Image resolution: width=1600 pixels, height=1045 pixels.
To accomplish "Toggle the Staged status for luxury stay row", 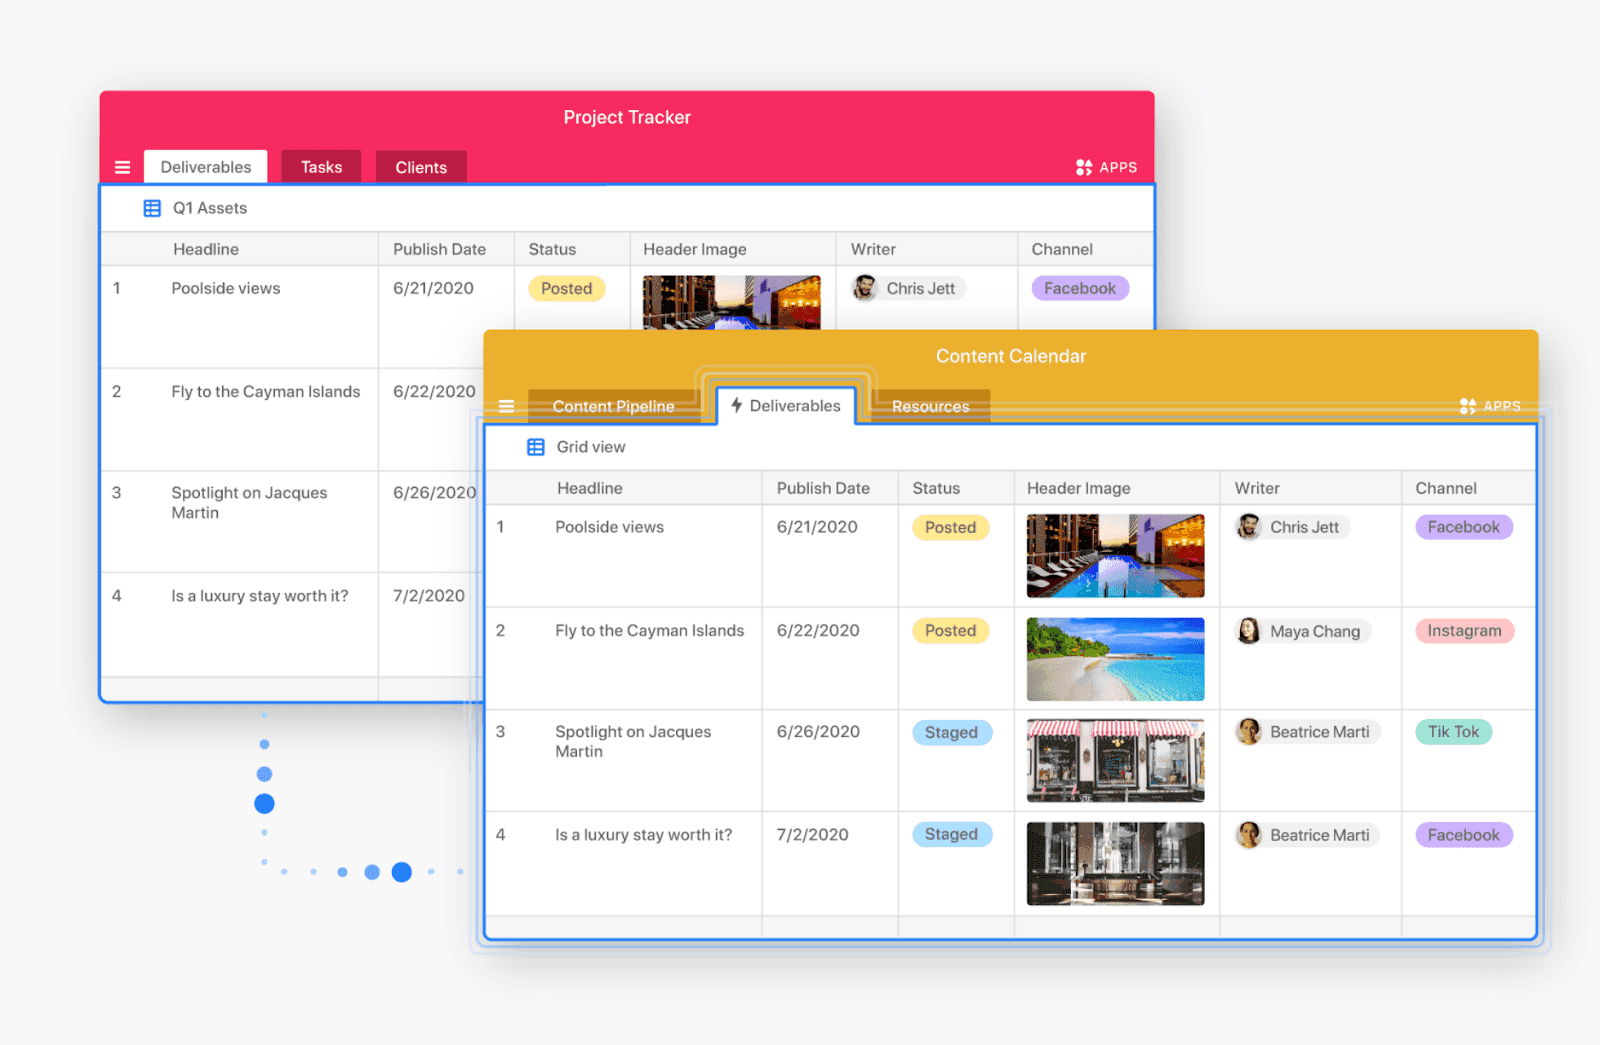I will click(x=951, y=834).
